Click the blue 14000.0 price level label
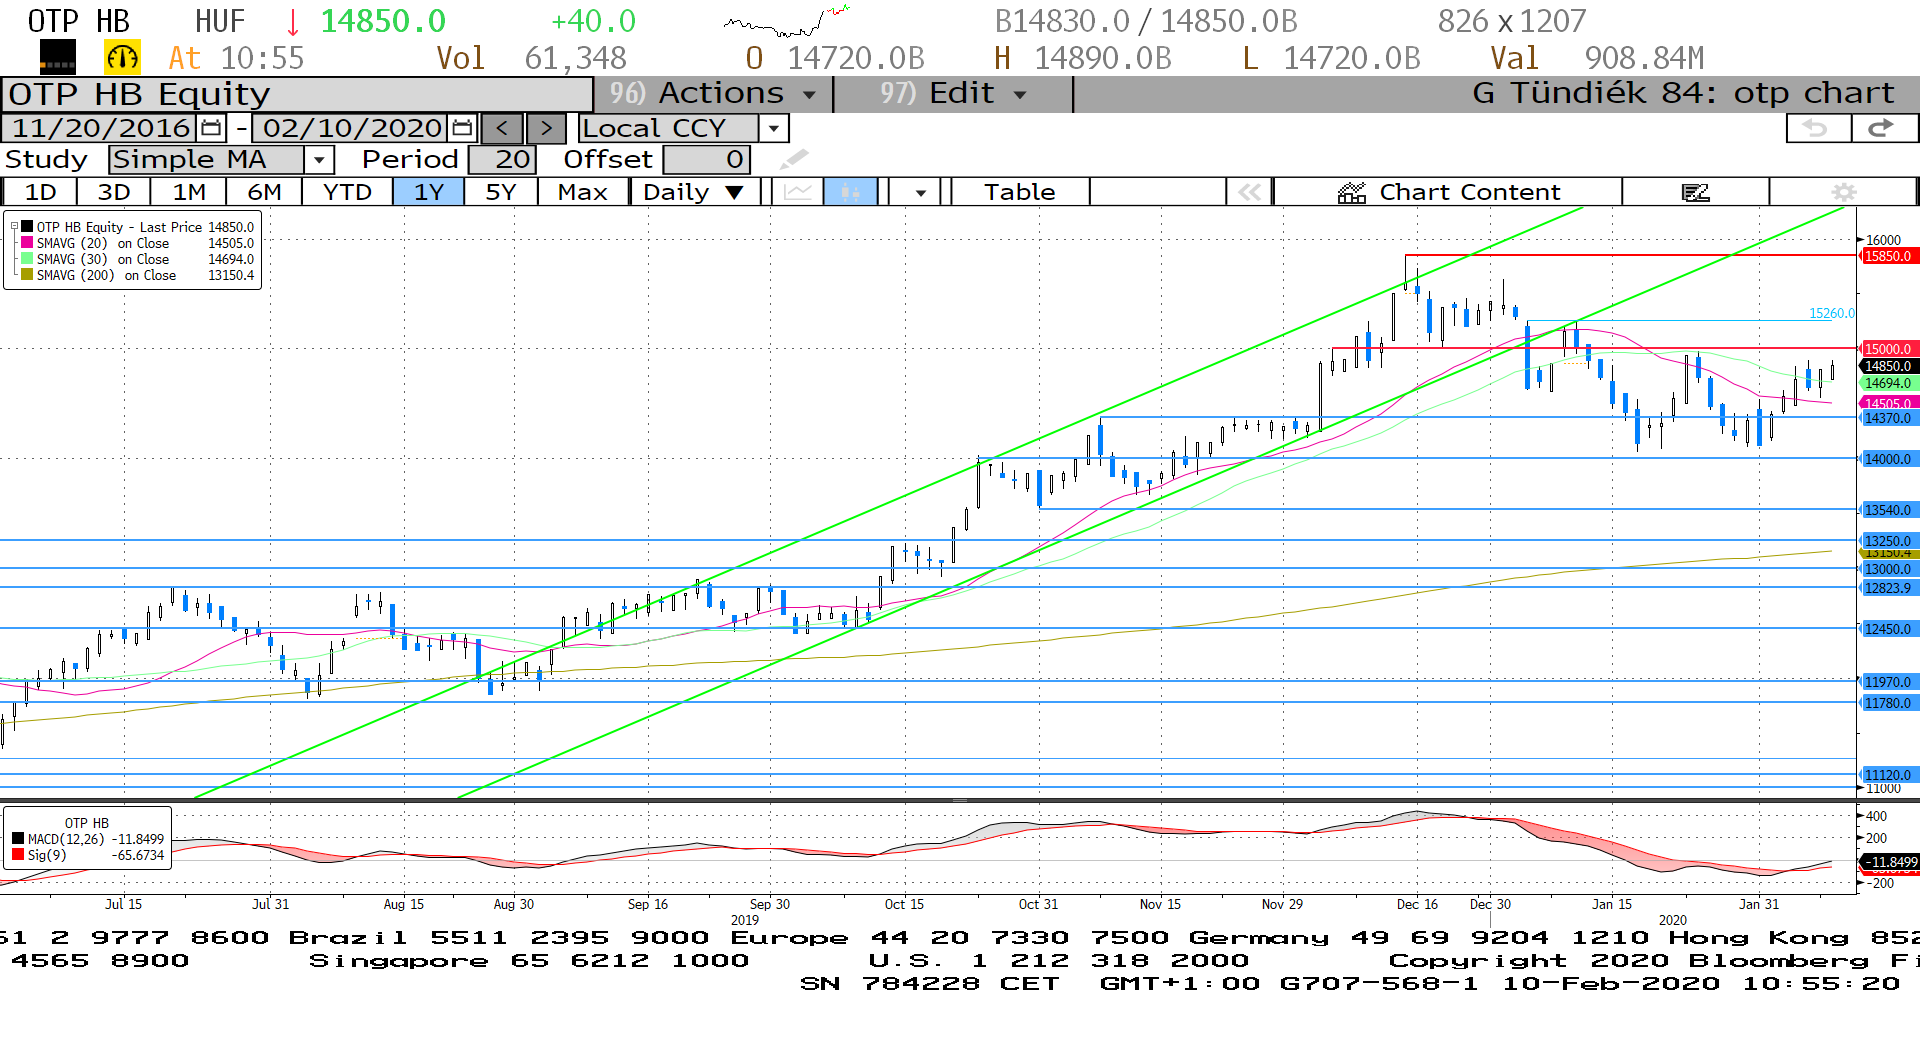 (x=1888, y=459)
